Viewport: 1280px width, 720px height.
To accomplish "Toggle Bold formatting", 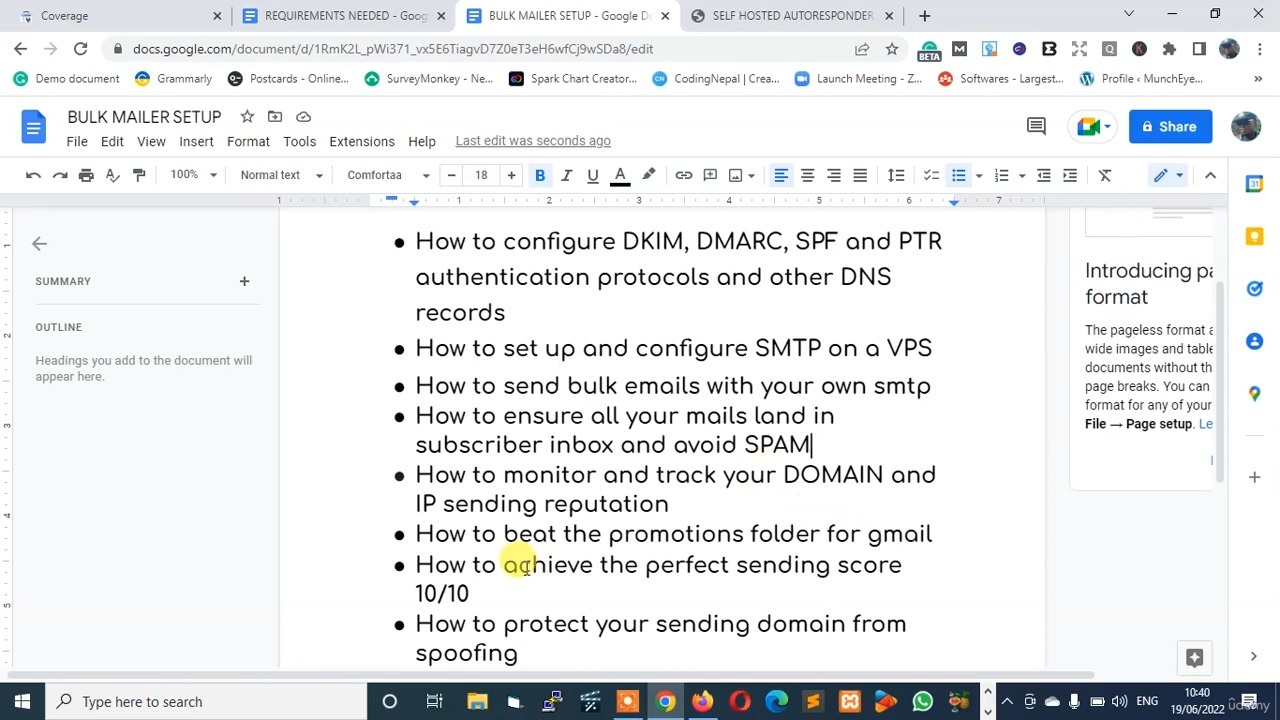I will [x=540, y=175].
